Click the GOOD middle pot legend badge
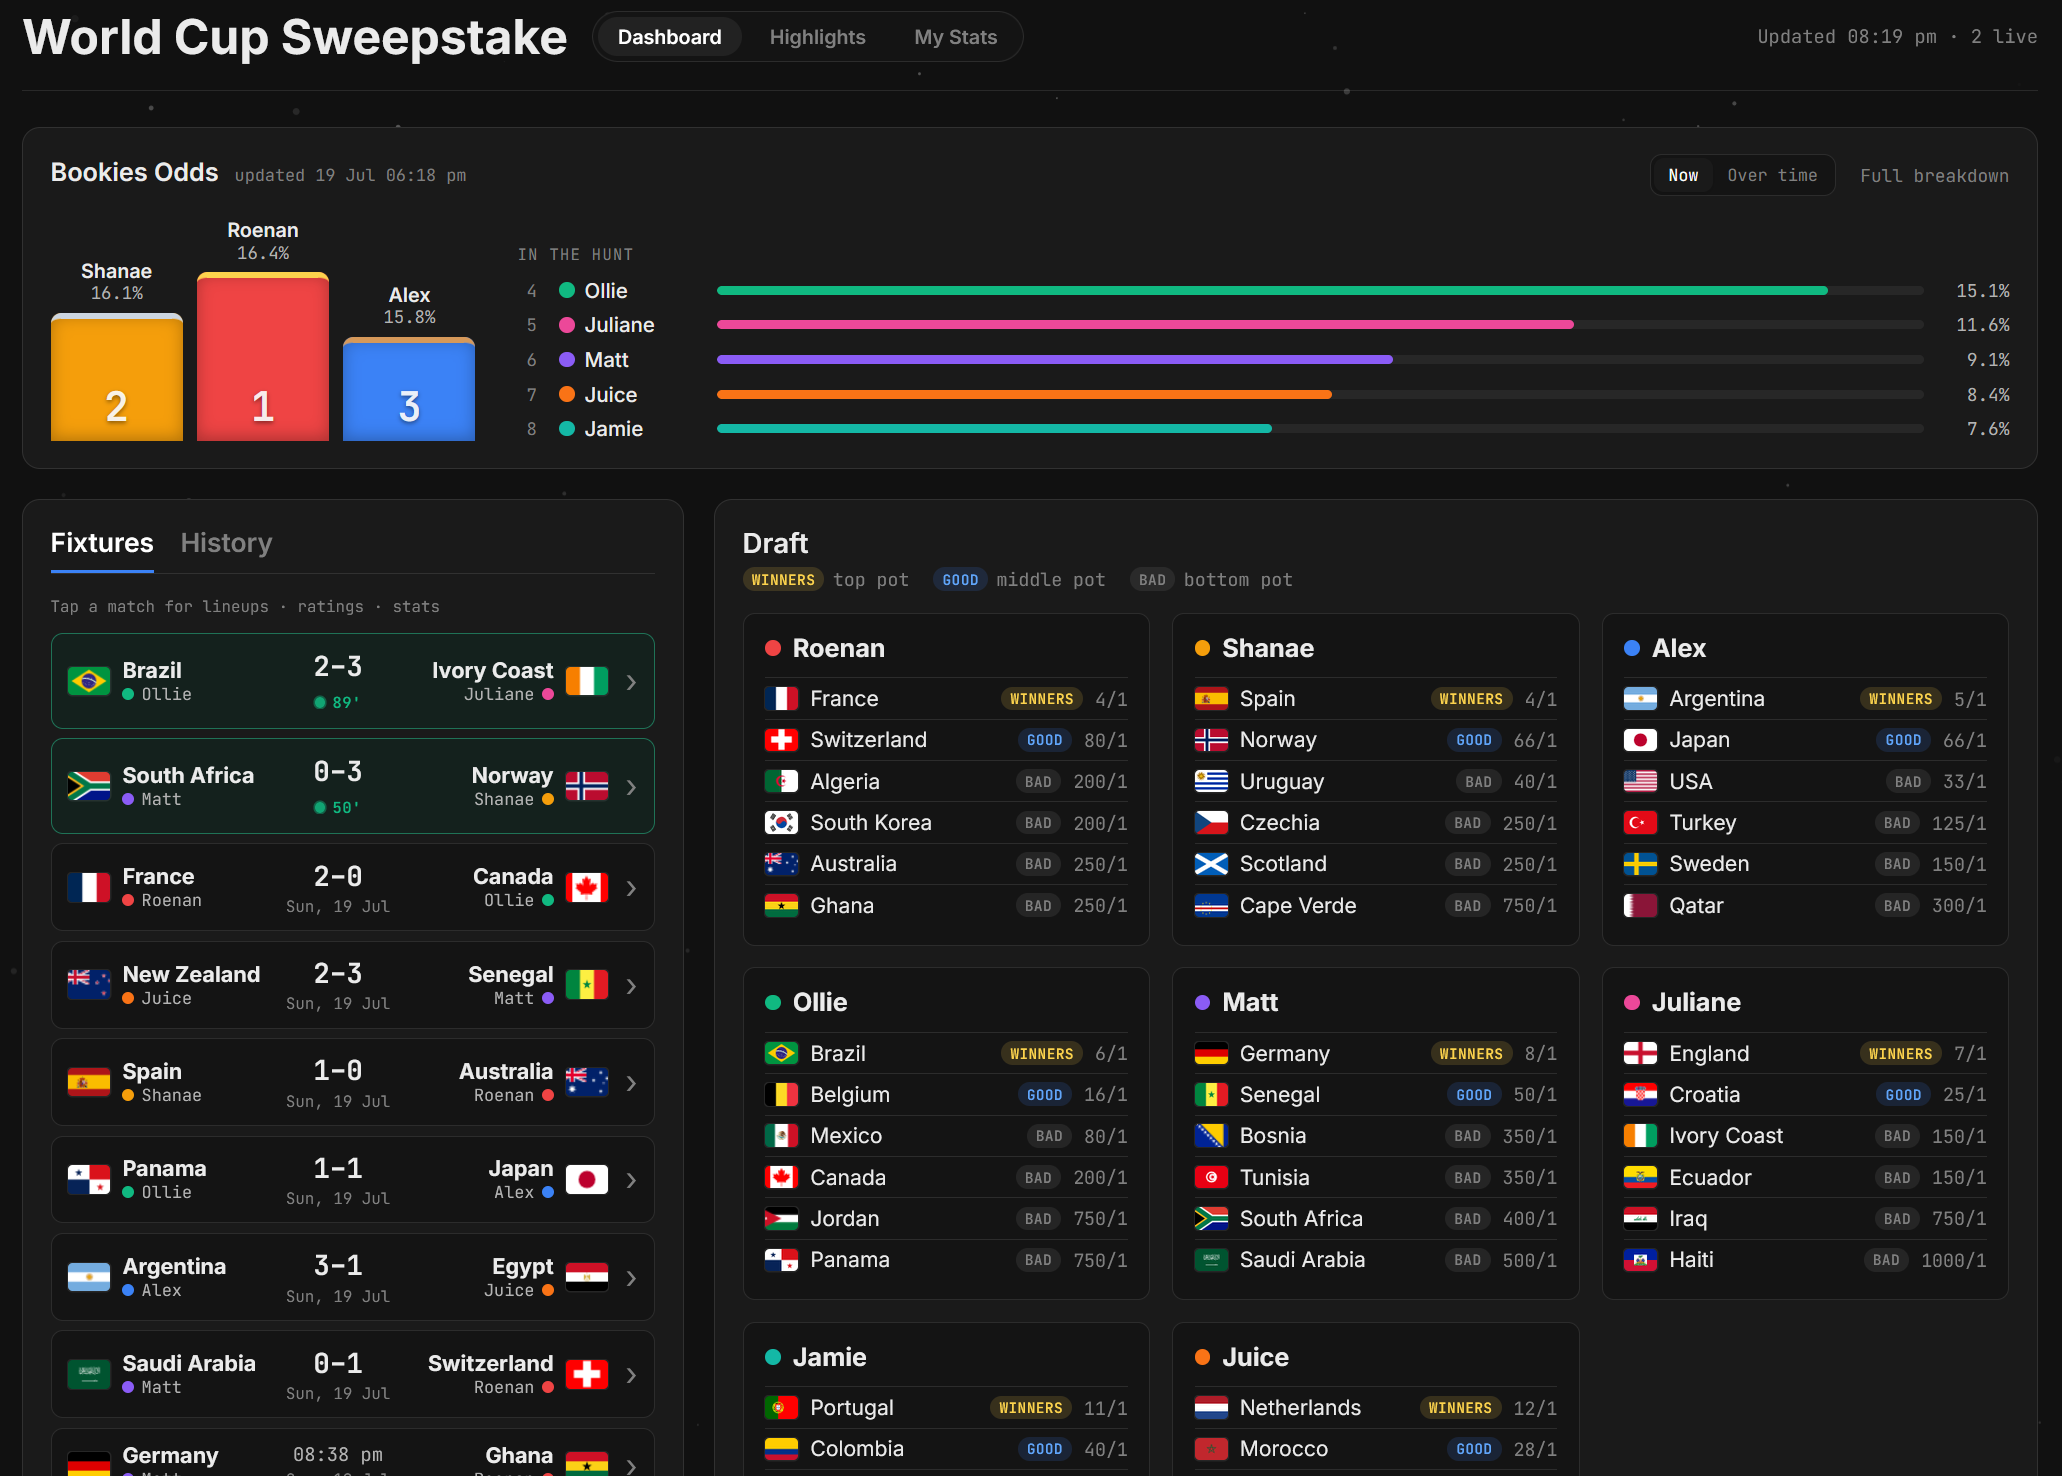Viewport: 2062px width, 1476px height. click(x=960, y=580)
